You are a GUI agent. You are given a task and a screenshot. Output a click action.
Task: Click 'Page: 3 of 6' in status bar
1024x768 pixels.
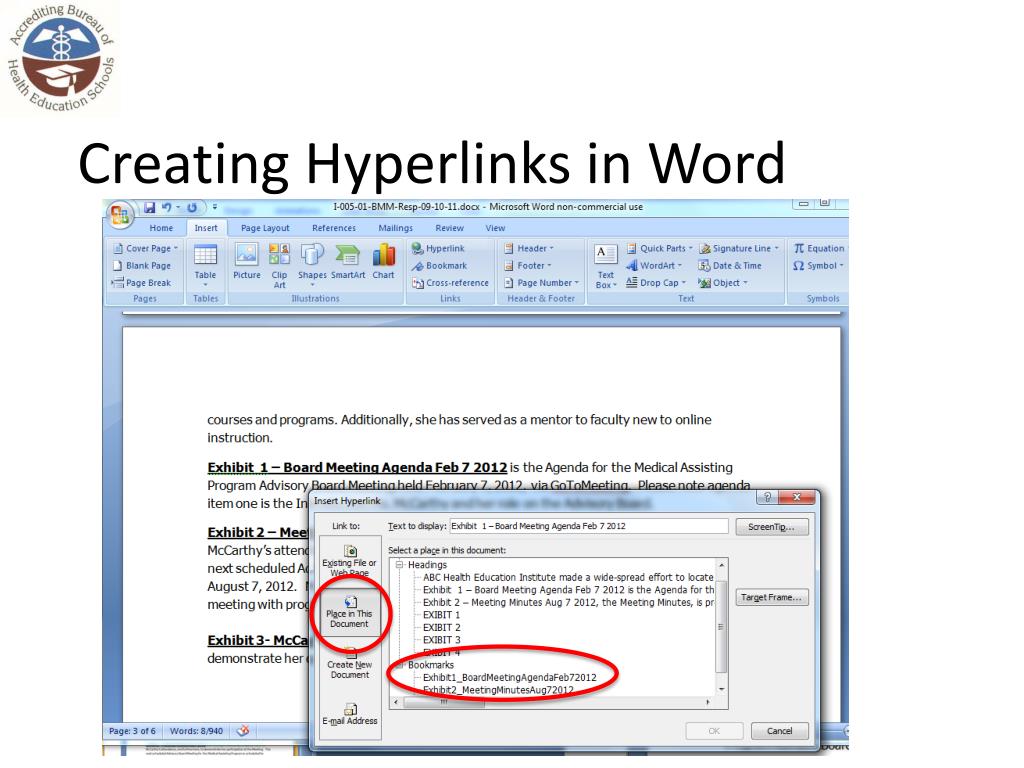pyautogui.click(x=133, y=731)
